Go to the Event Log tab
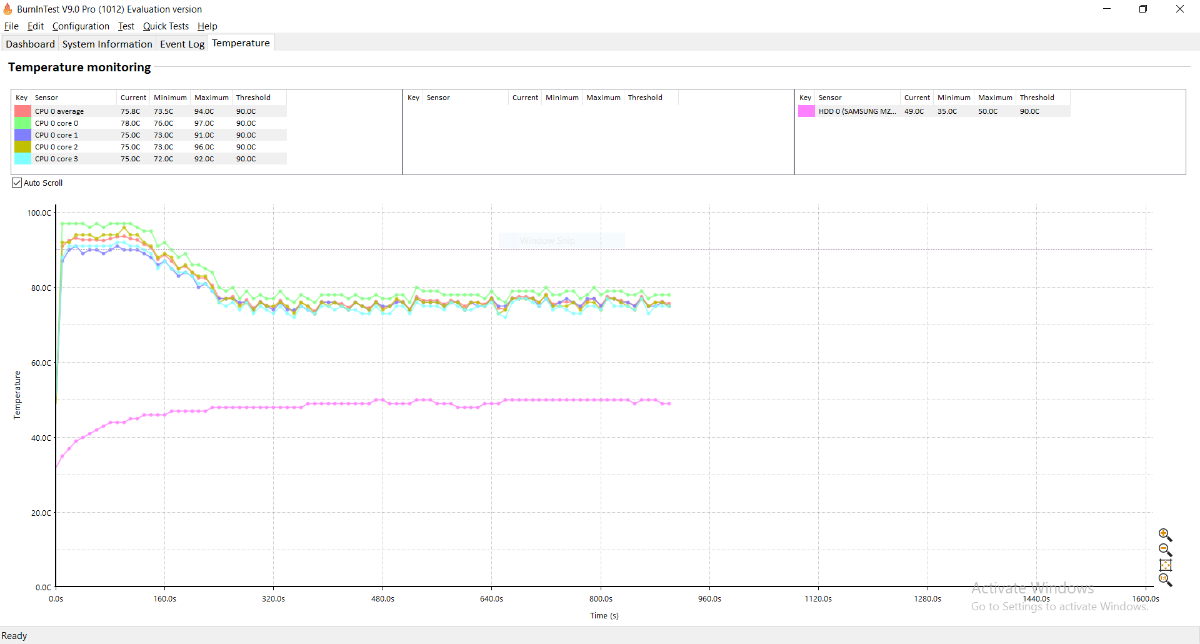Screen dimensions: 1200x644 182,44
